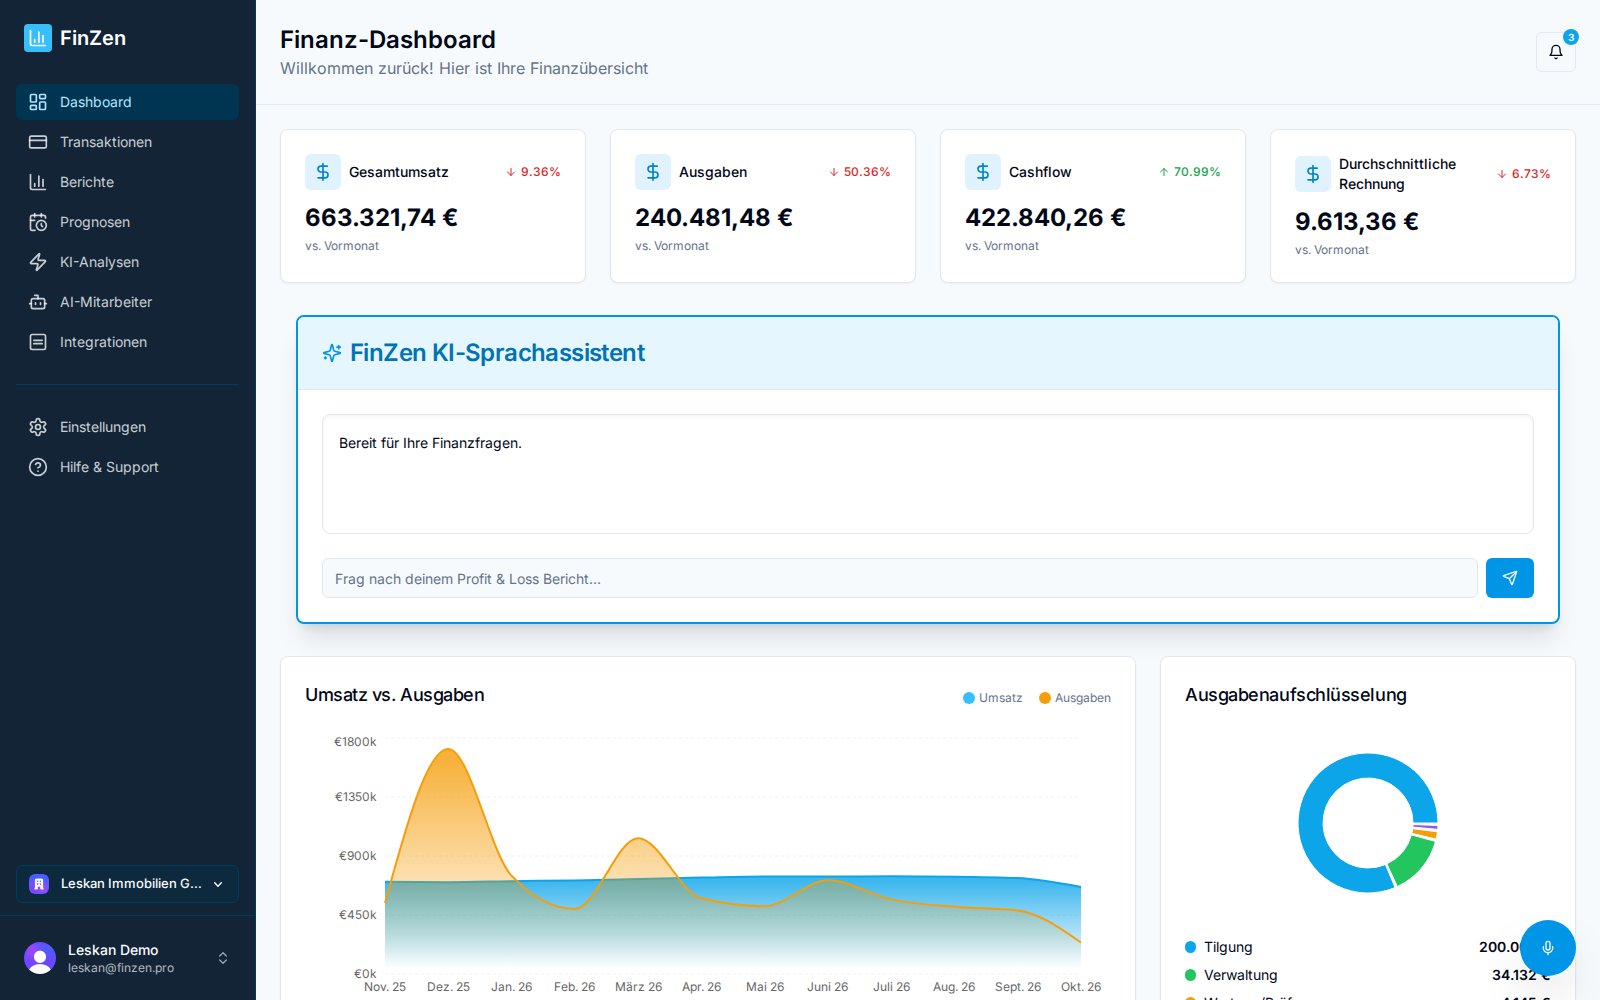Open the notification bell icon
Viewport: 1600px width, 1000px height.
1556,52
